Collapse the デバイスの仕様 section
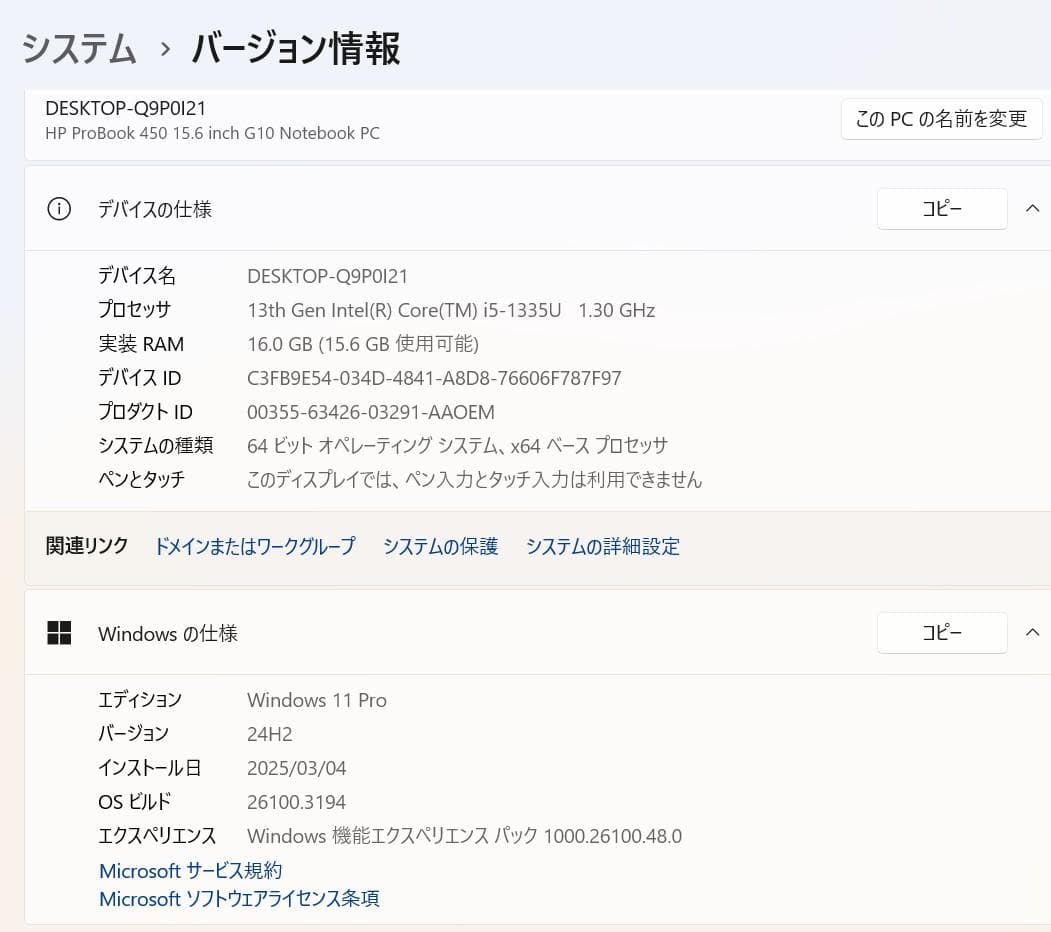The height and width of the screenshot is (932, 1051). [1033, 209]
